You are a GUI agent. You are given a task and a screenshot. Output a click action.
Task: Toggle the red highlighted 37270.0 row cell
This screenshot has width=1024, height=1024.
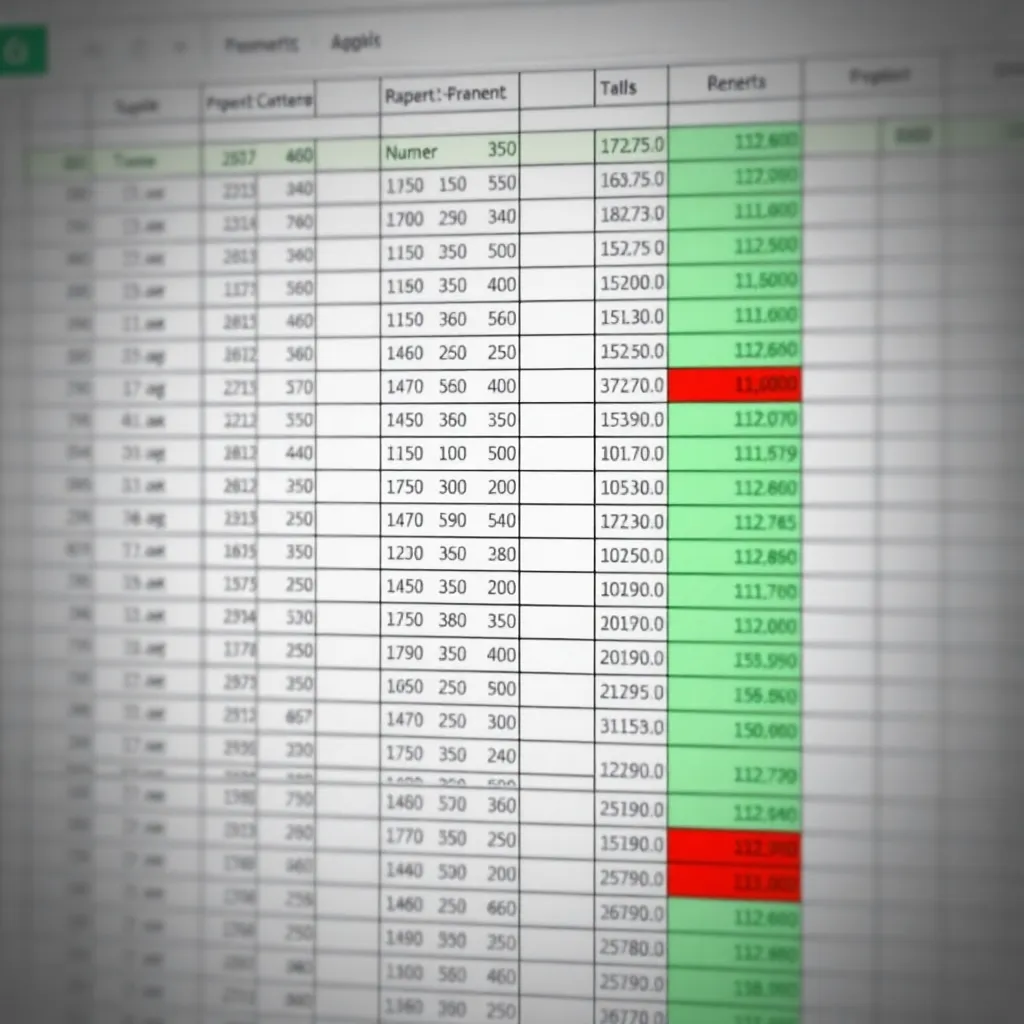736,385
